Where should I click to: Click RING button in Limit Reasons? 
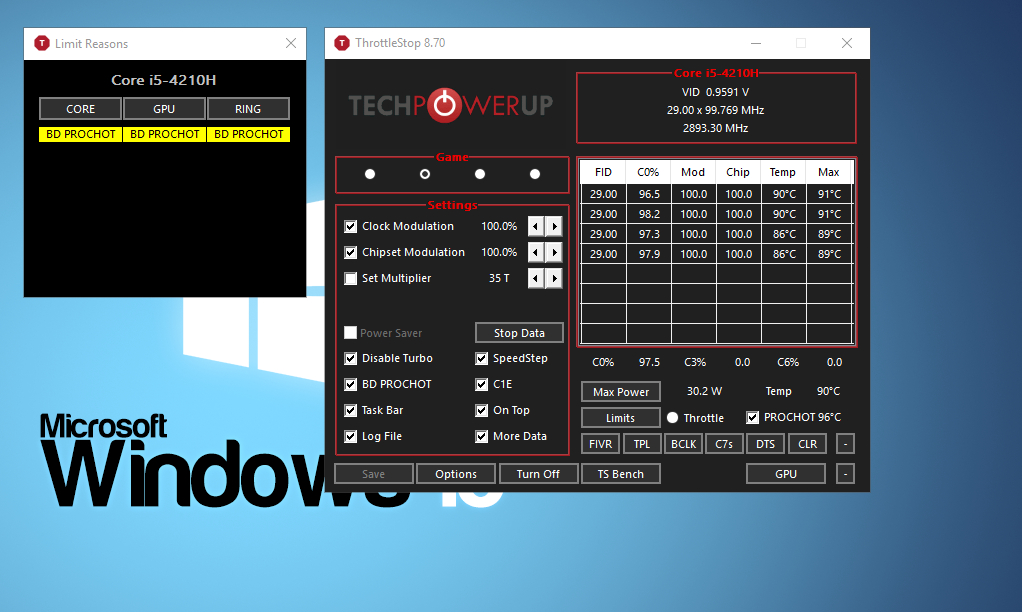tap(248, 109)
